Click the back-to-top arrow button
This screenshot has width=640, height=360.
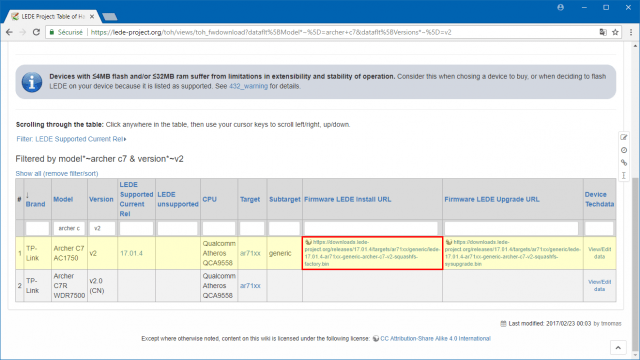618,348
